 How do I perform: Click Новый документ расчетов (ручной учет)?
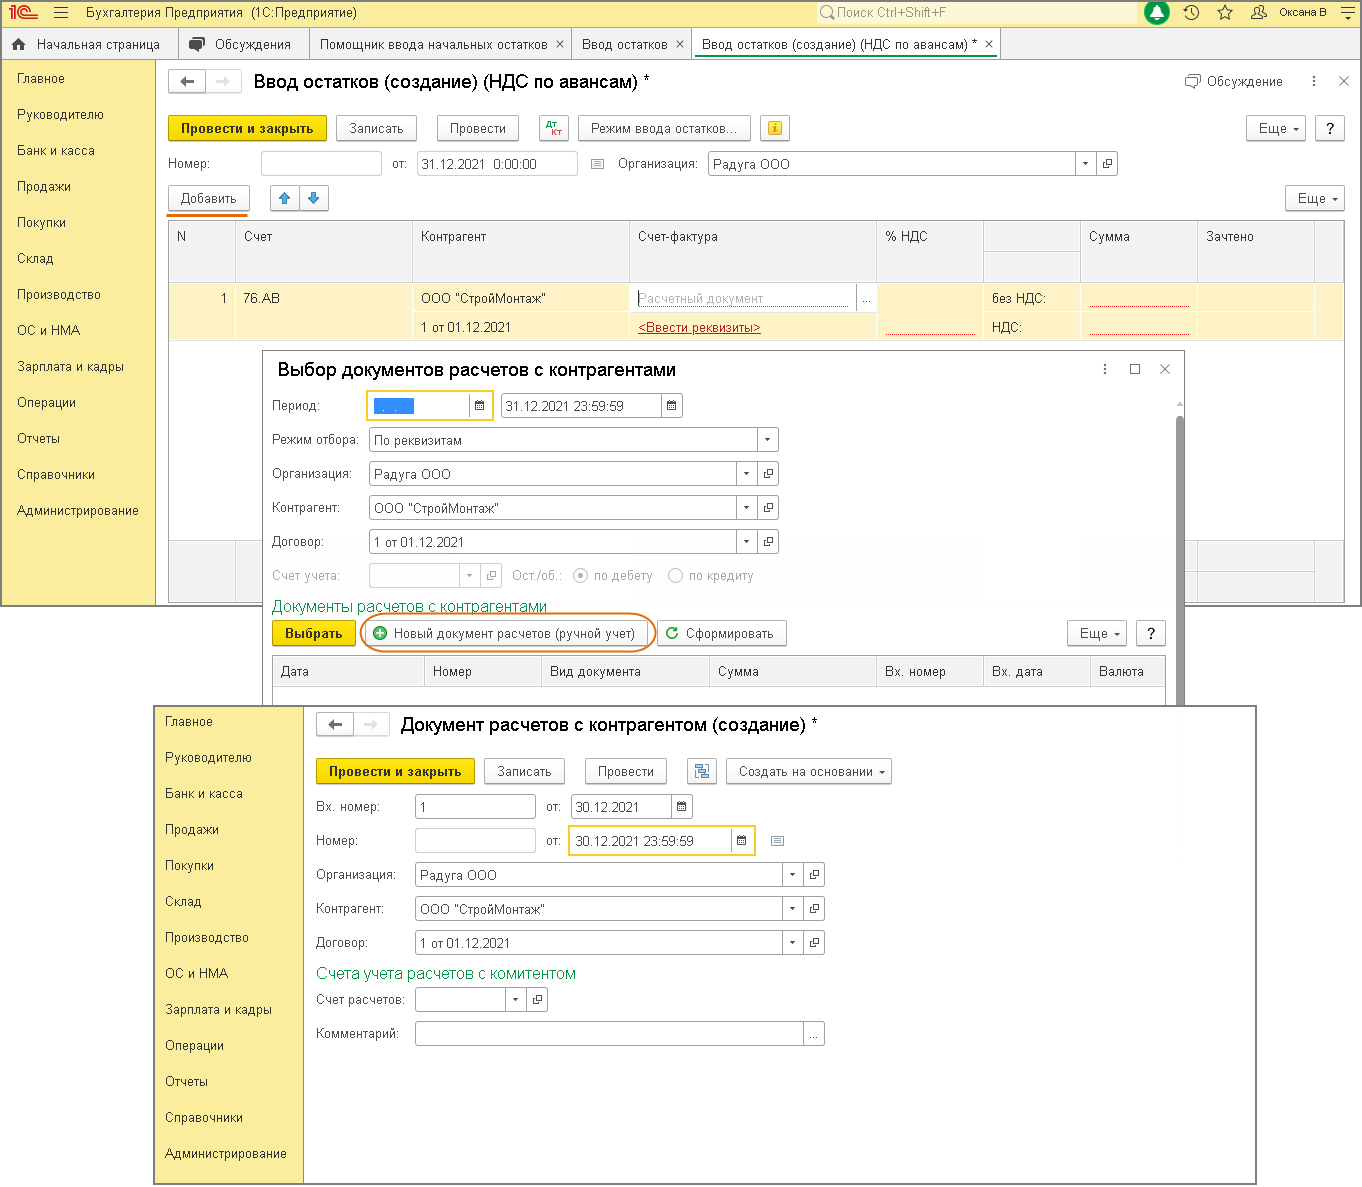pos(506,633)
